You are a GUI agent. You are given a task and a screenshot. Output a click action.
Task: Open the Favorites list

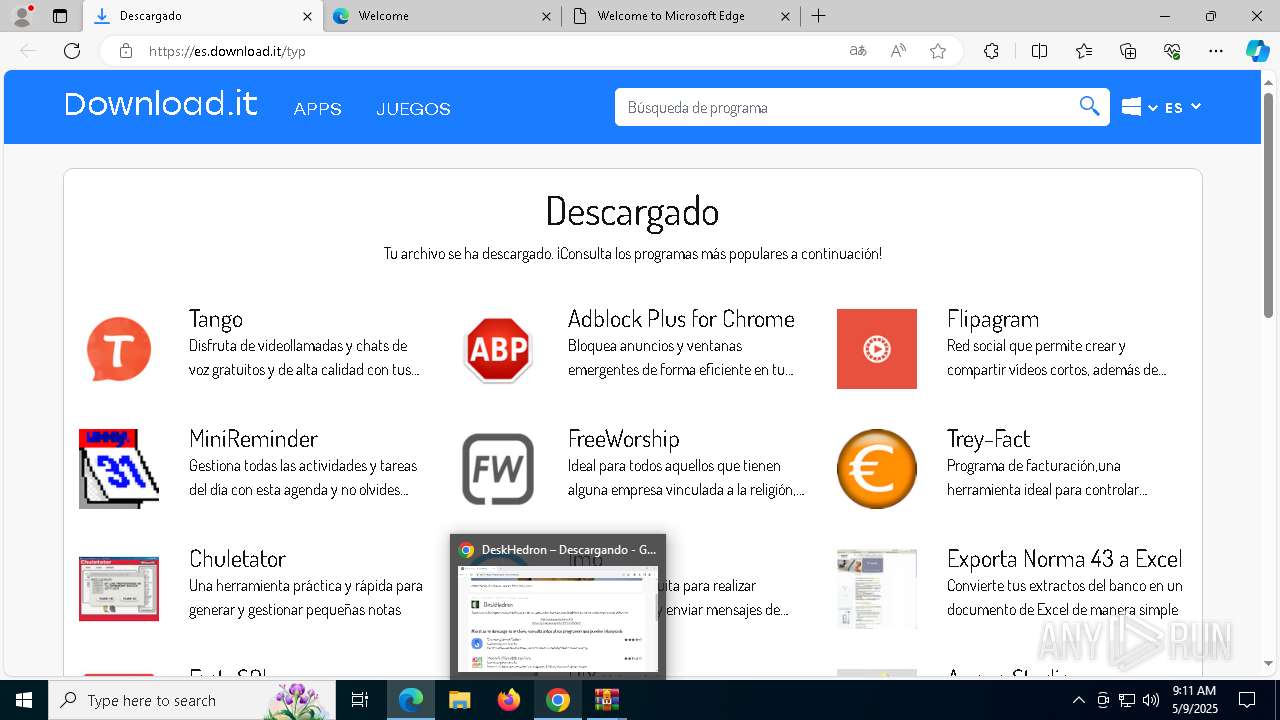pos(1084,51)
